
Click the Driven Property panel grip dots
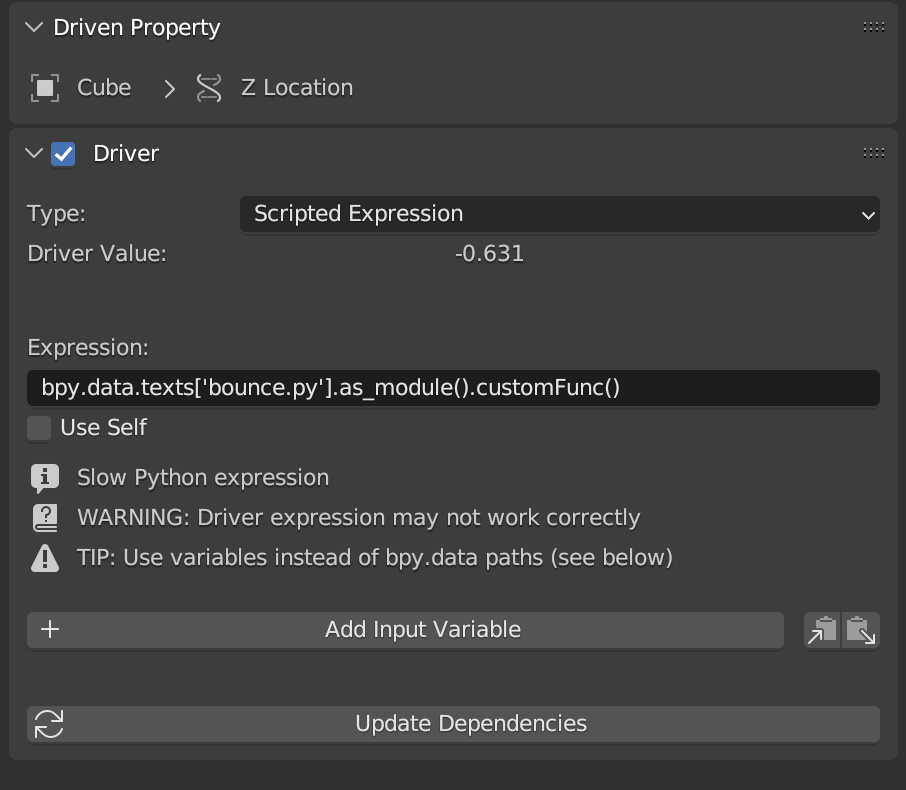[873, 28]
